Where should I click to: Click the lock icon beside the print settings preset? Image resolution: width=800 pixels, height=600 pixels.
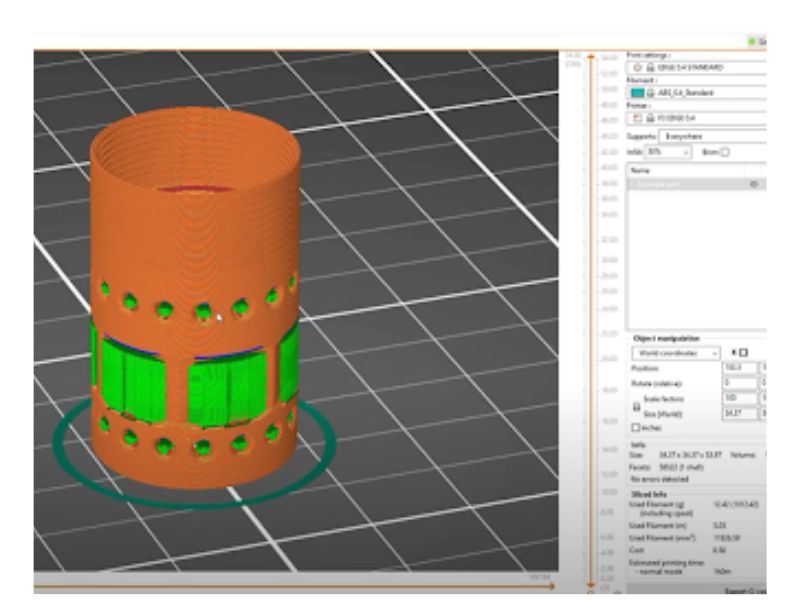tap(649, 68)
